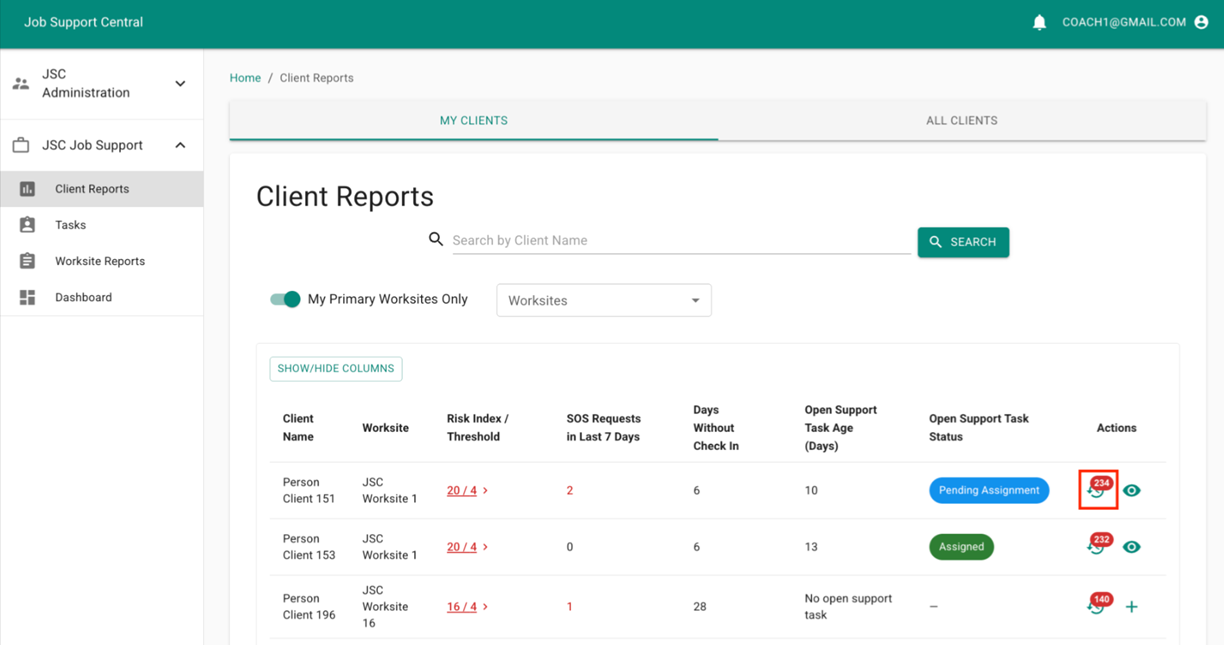
Task: View Person Client 151 with eye icon
Action: pyautogui.click(x=1131, y=490)
